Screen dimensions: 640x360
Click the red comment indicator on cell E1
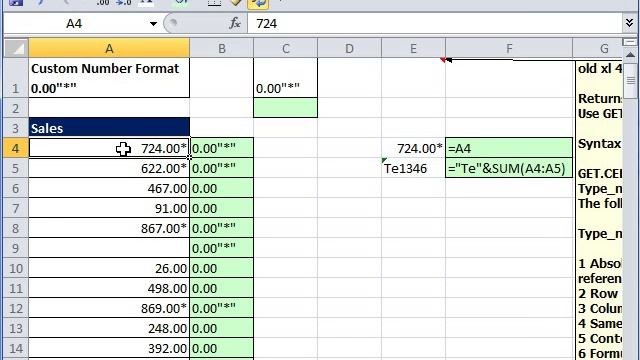point(442,60)
